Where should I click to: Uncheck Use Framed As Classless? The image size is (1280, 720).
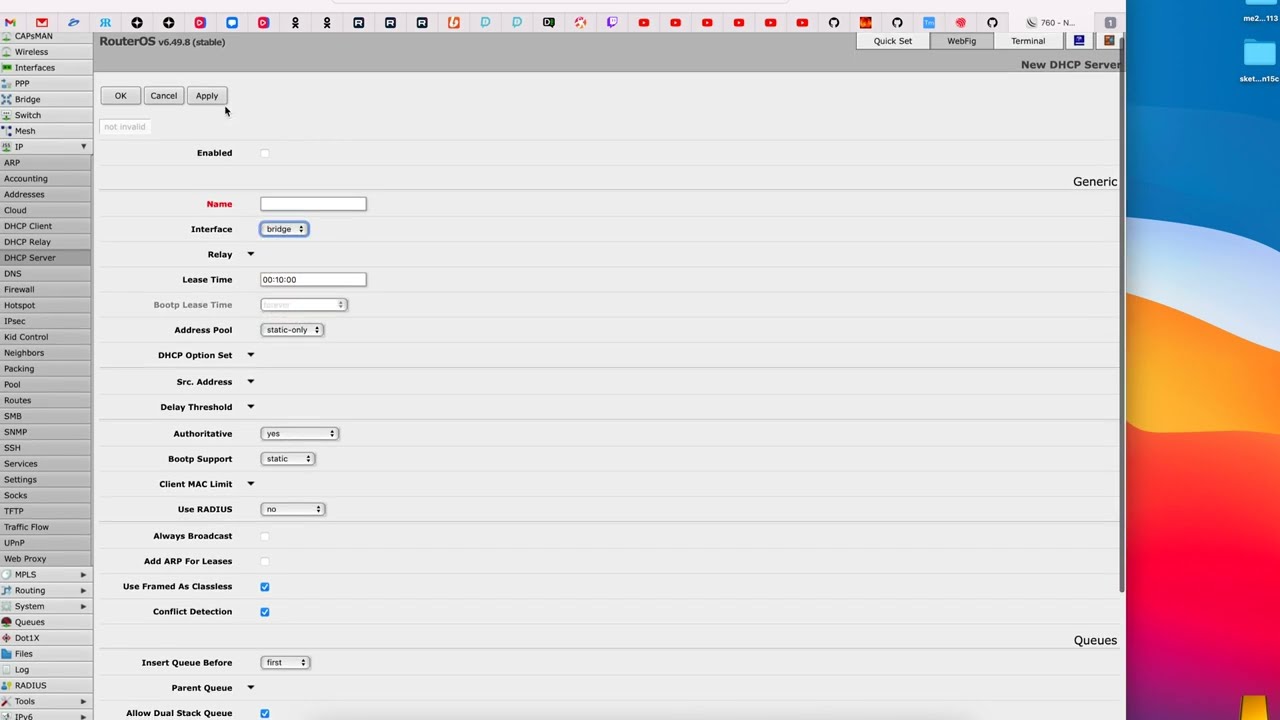tap(265, 587)
